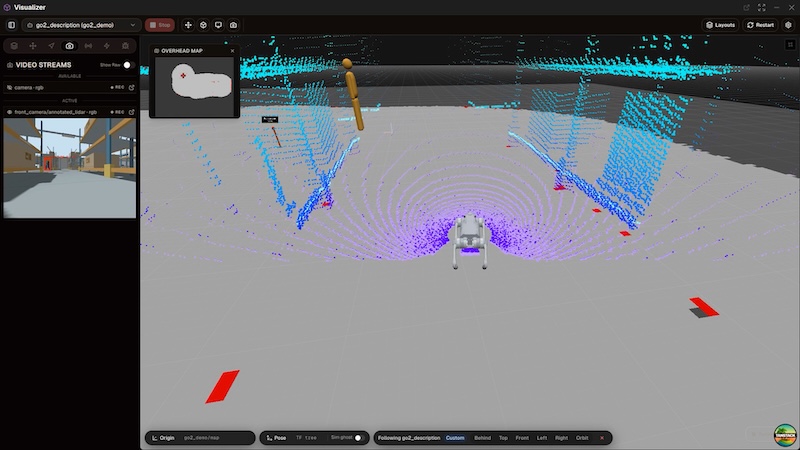Click the front camera video preview

pos(70,168)
